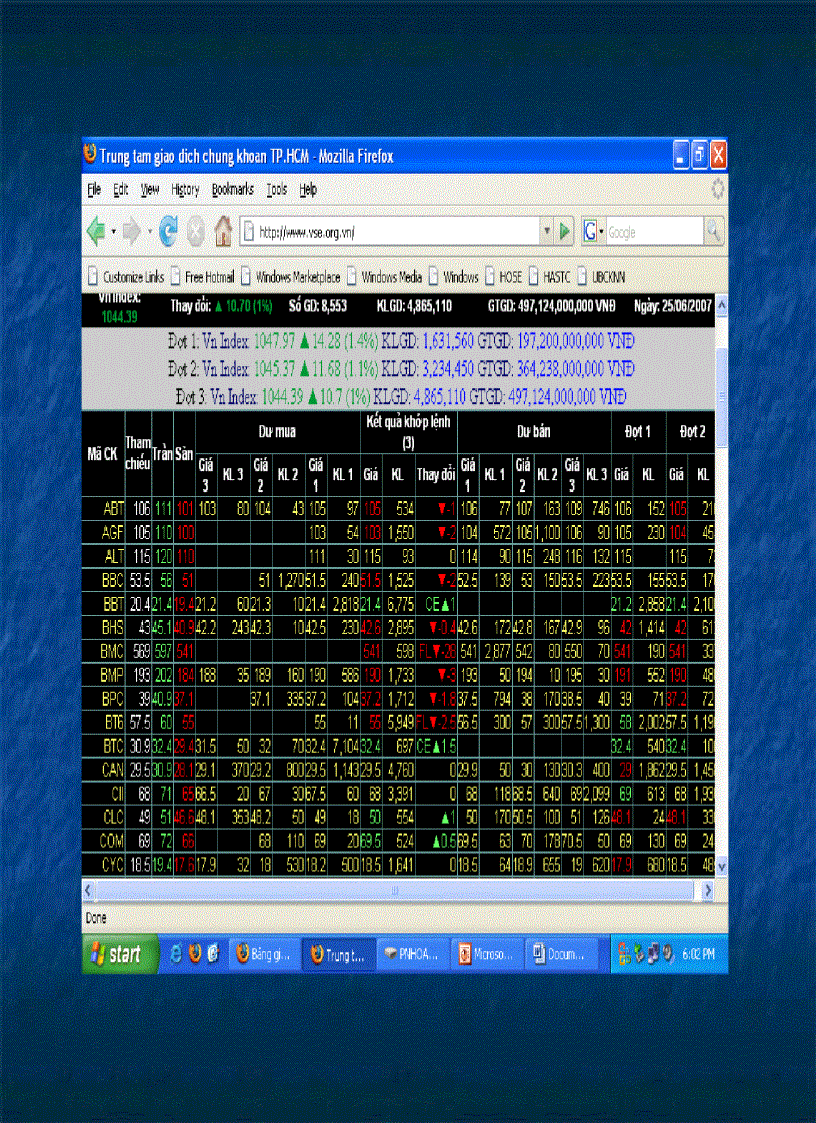This screenshot has height=1123, width=816.
Task: Expand the Back button history dropdown arrow
Action: coord(114,232)
